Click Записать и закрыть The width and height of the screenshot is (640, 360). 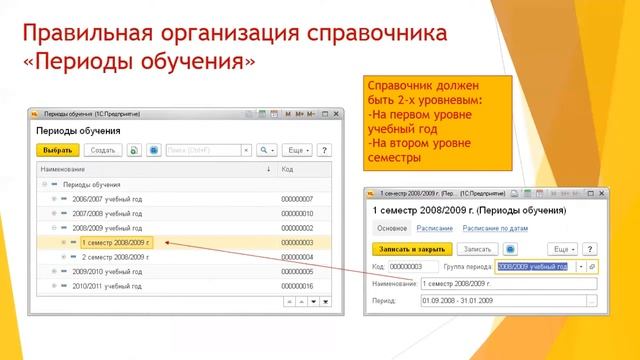point(412,249)
